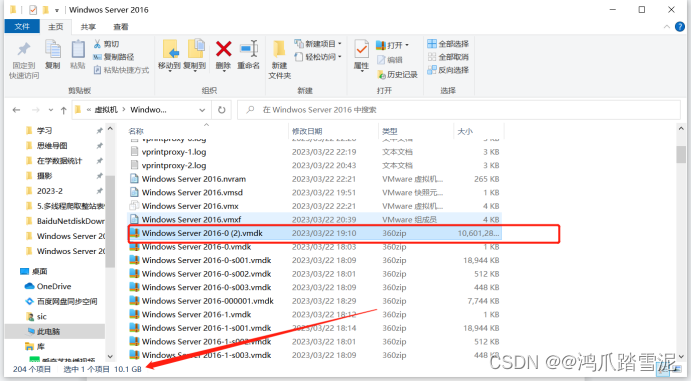This screenshot has height=381, width=692.
Task: Click the file list scroll up arrow
Action: (x=681, y=128)
